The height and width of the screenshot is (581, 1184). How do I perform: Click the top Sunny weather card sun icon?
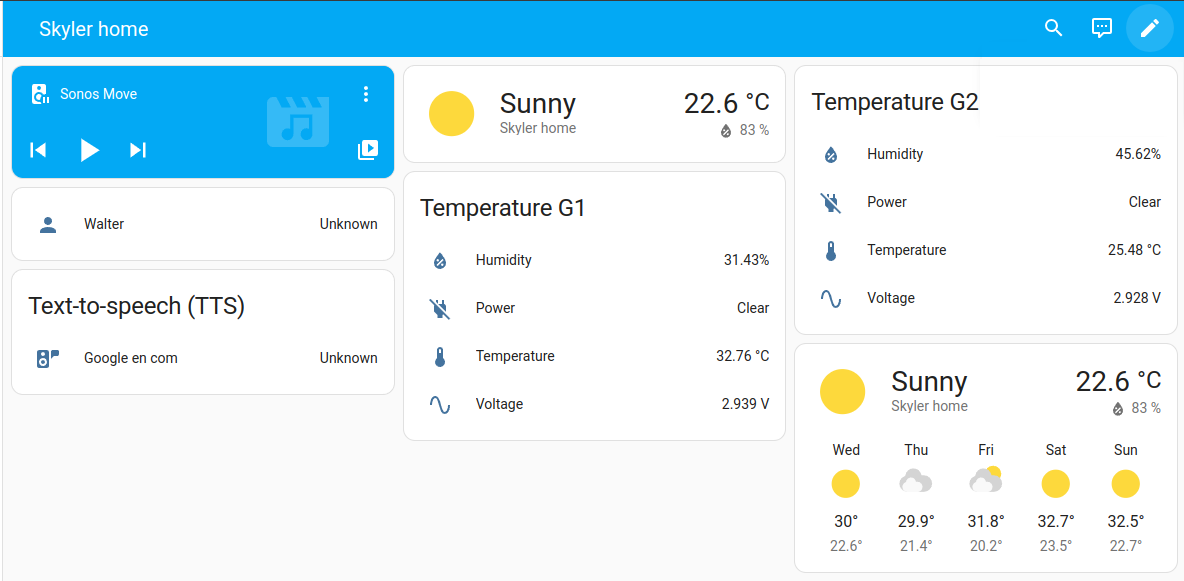tap(451, 114)
